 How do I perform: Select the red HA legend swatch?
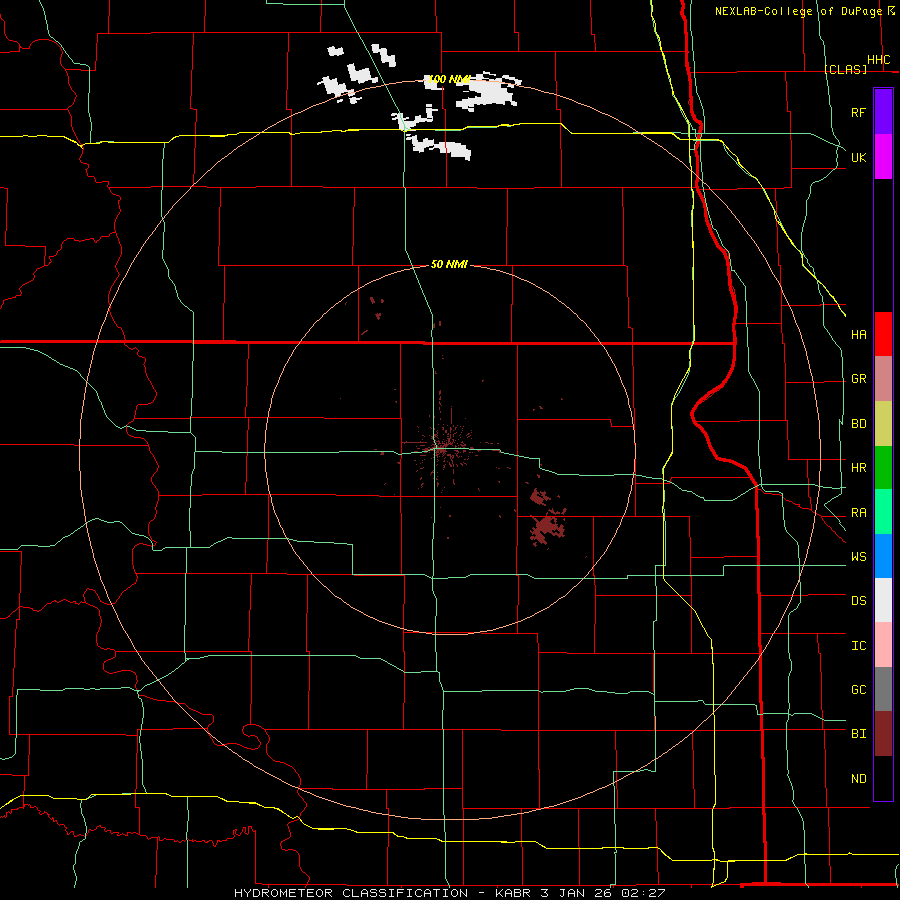tap(883, 334)
